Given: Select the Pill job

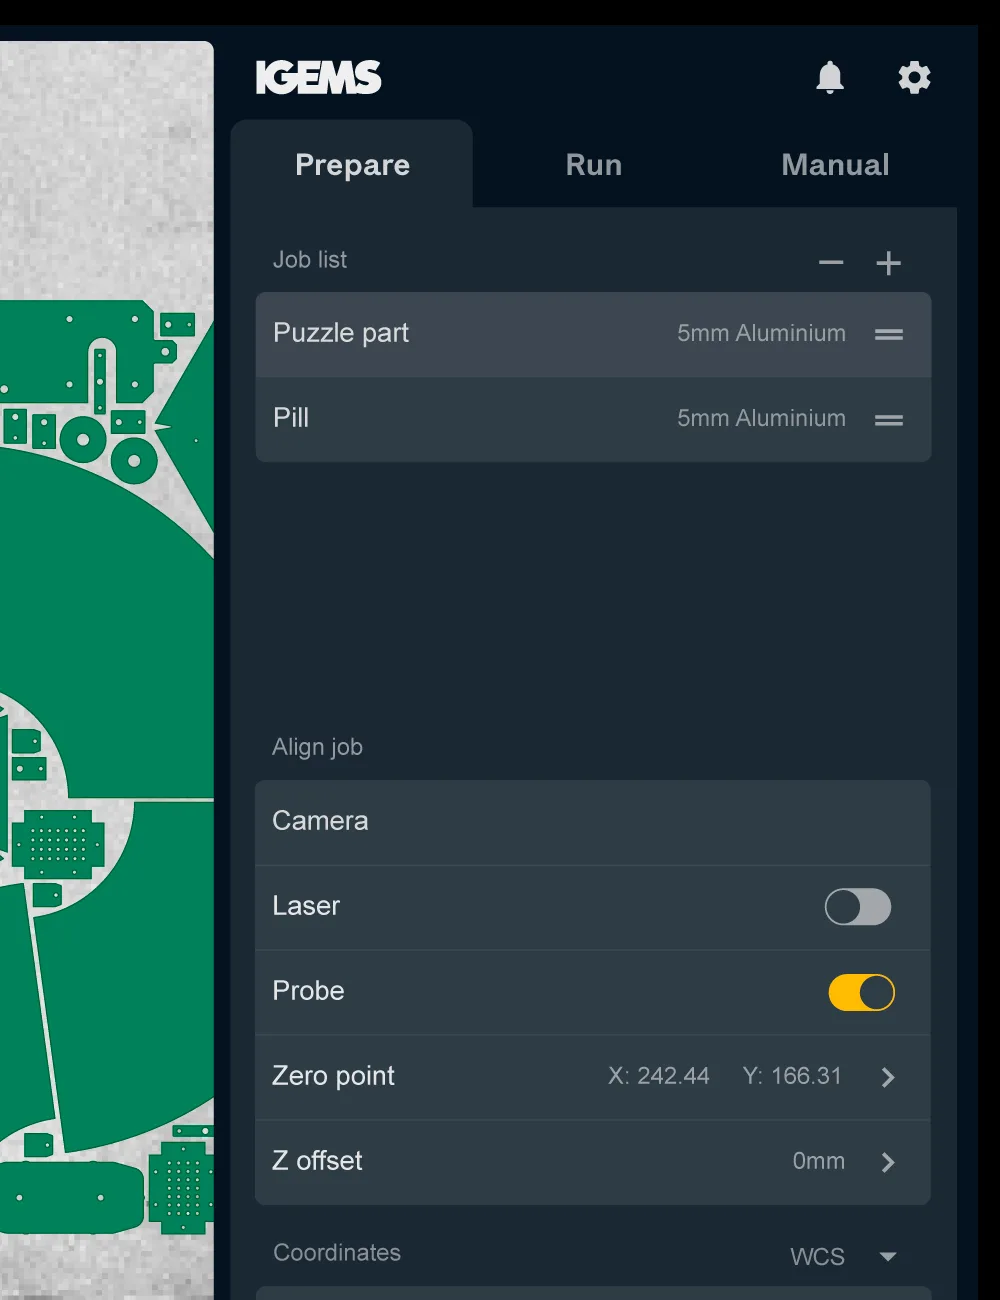Looking at the screenshot, I should point(450,419).
